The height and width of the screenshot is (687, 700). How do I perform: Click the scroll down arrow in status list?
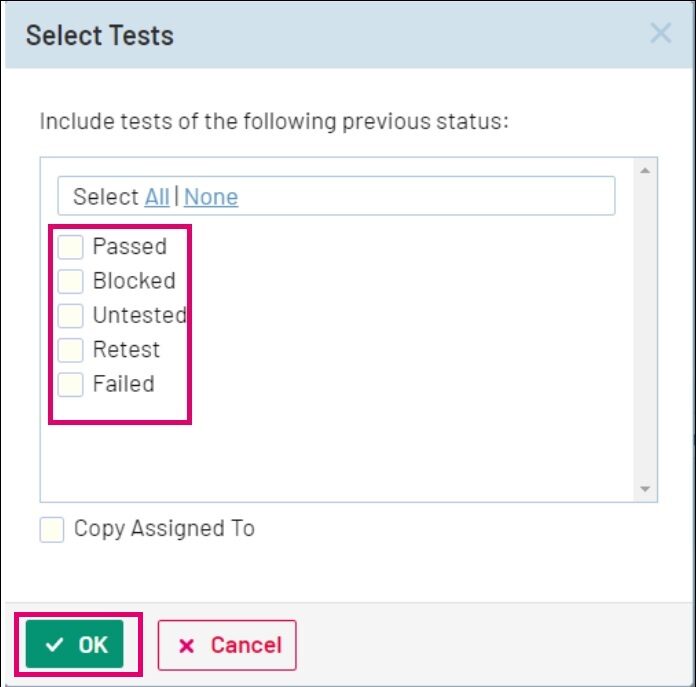click(x=645, y=489)
